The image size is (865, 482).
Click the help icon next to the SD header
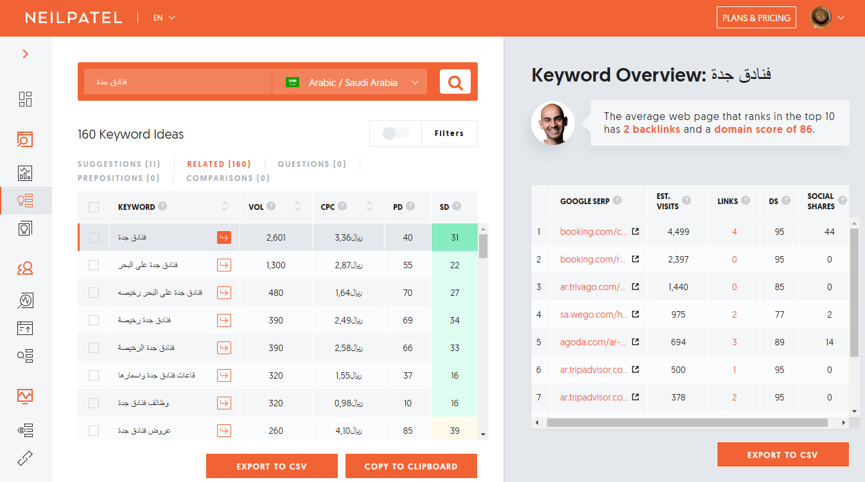[x=457, y=206]
